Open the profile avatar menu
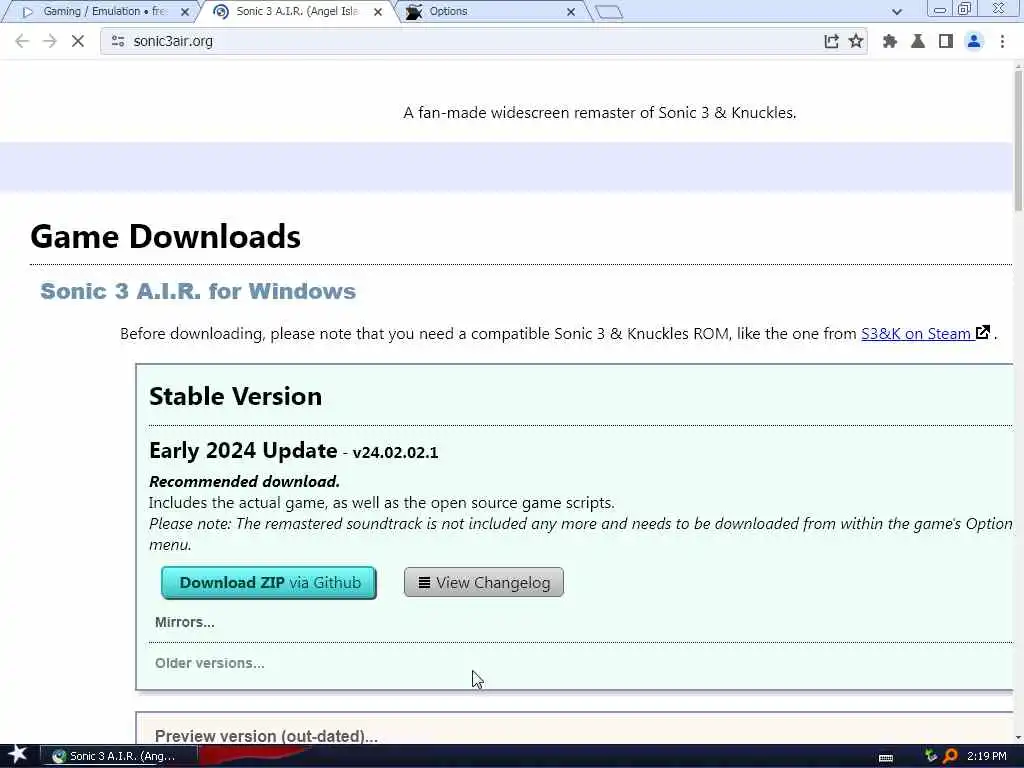The width and height of the screenshot is (1024, 768). pos(974,41)
